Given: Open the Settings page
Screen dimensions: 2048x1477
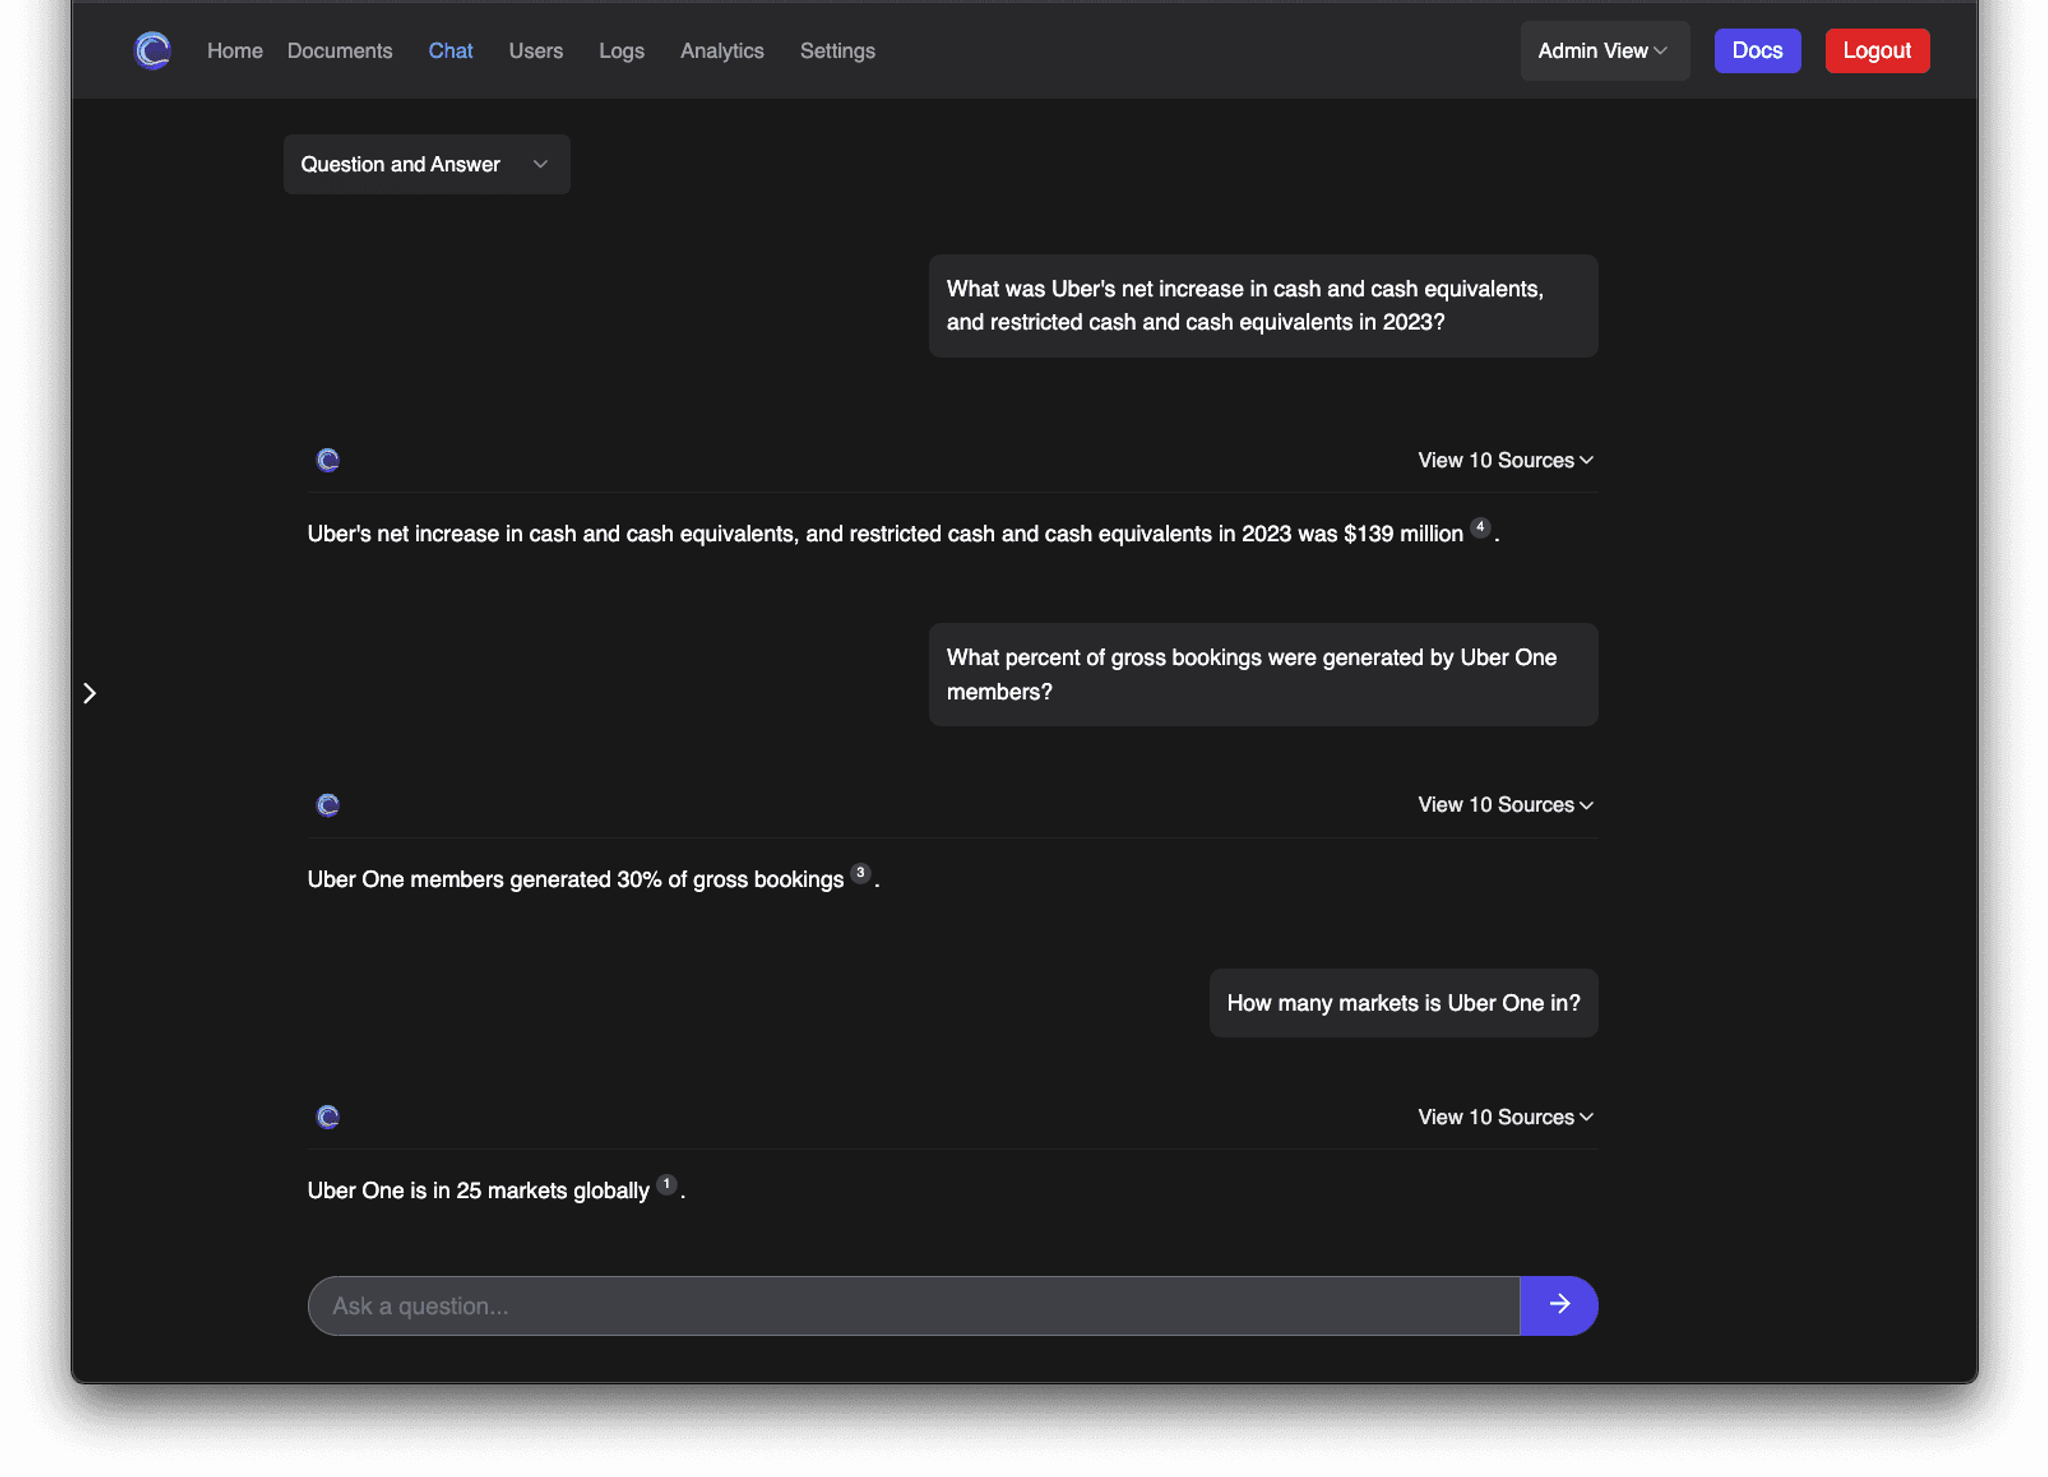Looking at the screenshot, I should 838,51.
